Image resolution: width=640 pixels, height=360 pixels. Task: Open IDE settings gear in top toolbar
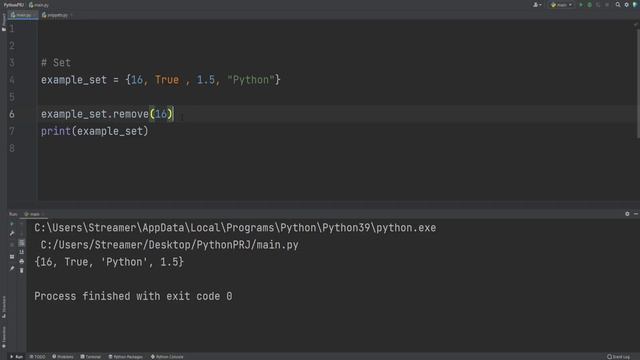[627, 5]
